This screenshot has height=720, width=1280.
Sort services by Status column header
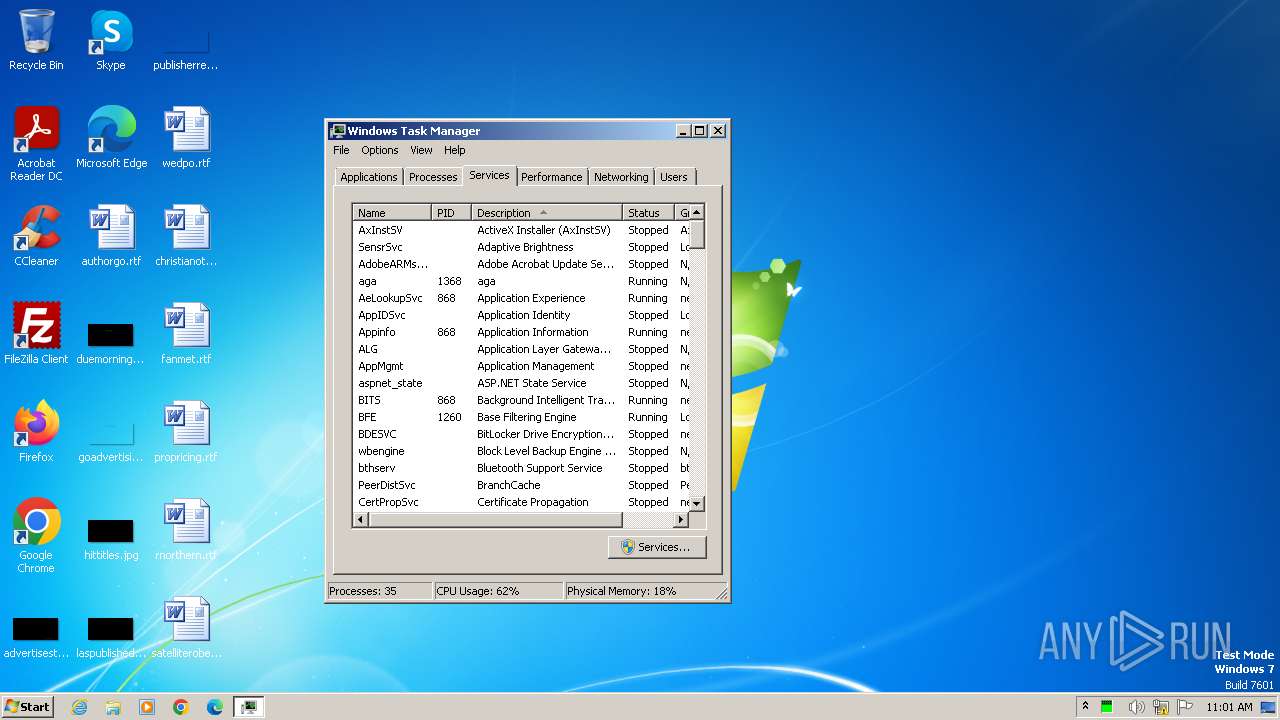pos(649,213)
